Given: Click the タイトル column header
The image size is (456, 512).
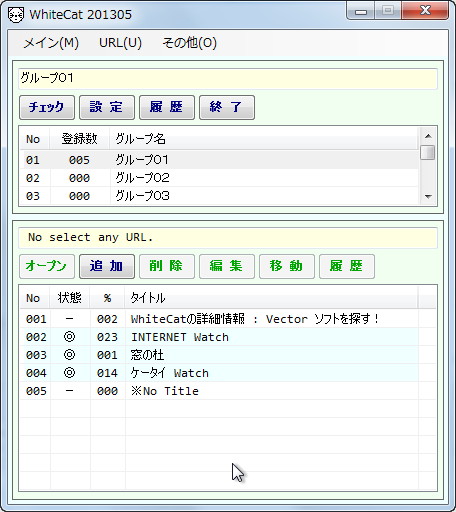Looking at the screenshot, I should 271,298.
